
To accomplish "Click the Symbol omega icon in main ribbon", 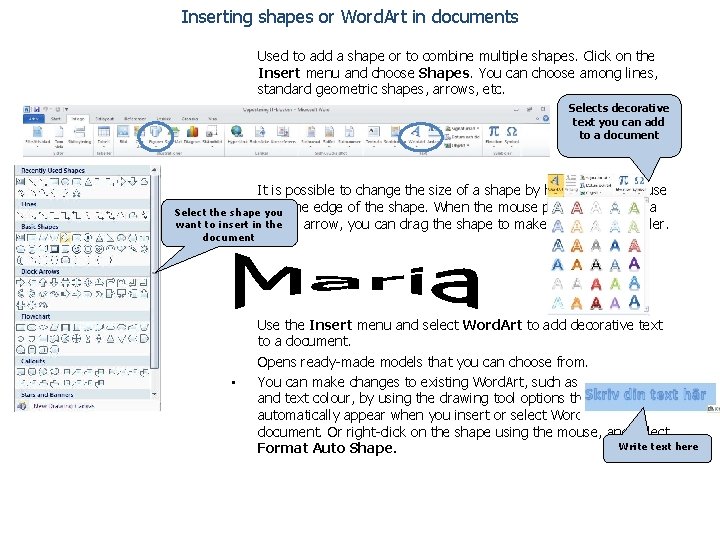I will (512, 134).
